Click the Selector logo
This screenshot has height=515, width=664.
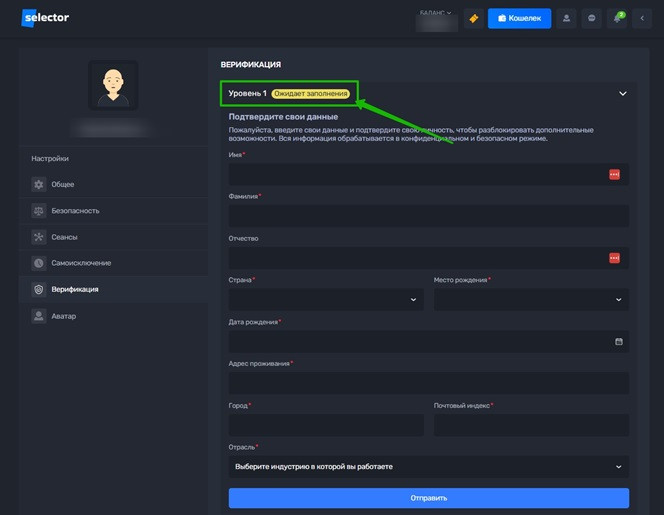(46, 18)
